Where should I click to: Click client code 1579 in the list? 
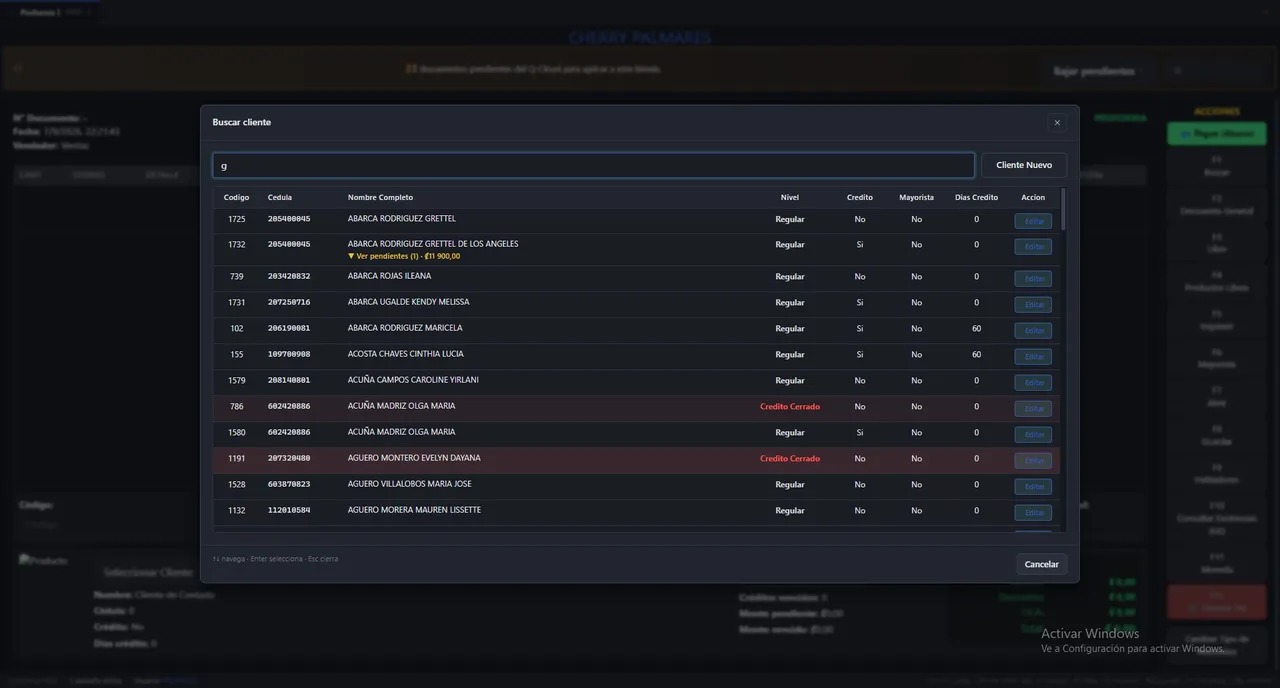[x=236, y=380]
